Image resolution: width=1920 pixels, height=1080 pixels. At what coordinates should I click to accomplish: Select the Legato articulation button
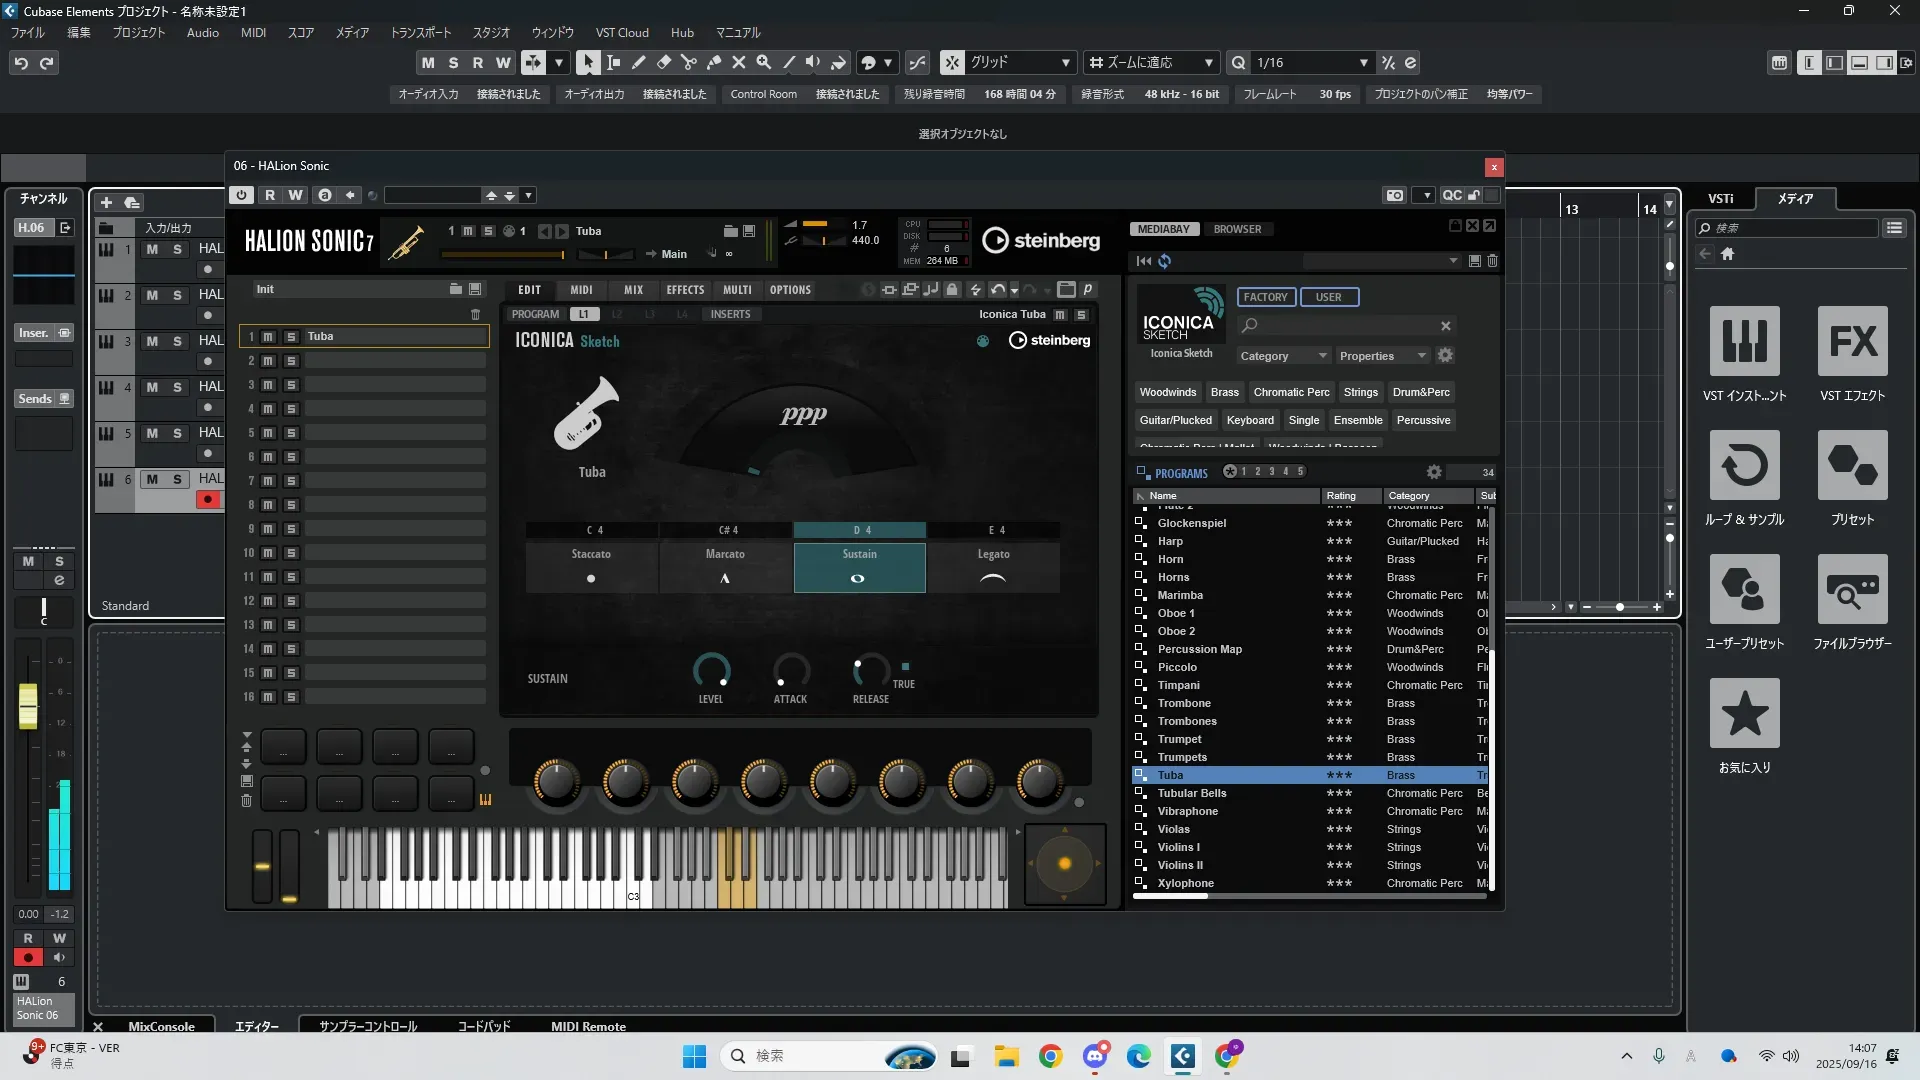coord(992,567)
